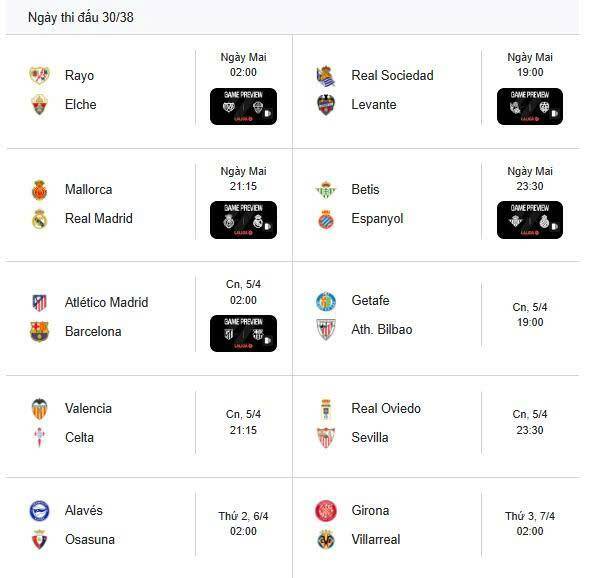Image resolution: width=602 pixels, height=578 pixels.
Task: Open the Valencia team name link
Action: [x=88, y=408]
